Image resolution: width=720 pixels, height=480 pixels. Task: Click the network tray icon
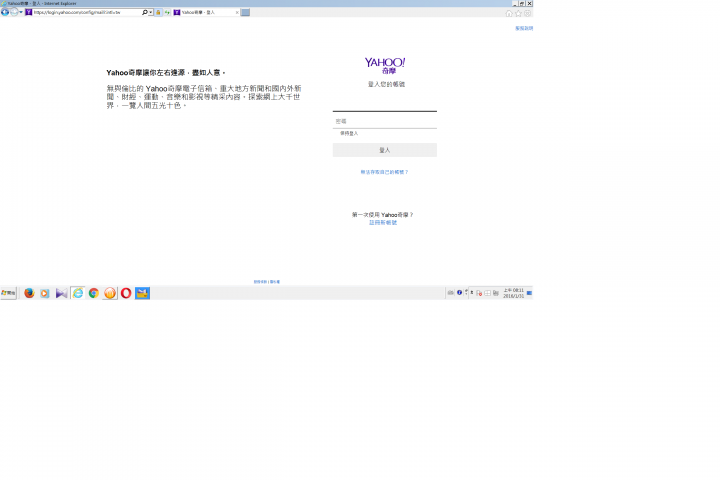click(x=495, y=293)
